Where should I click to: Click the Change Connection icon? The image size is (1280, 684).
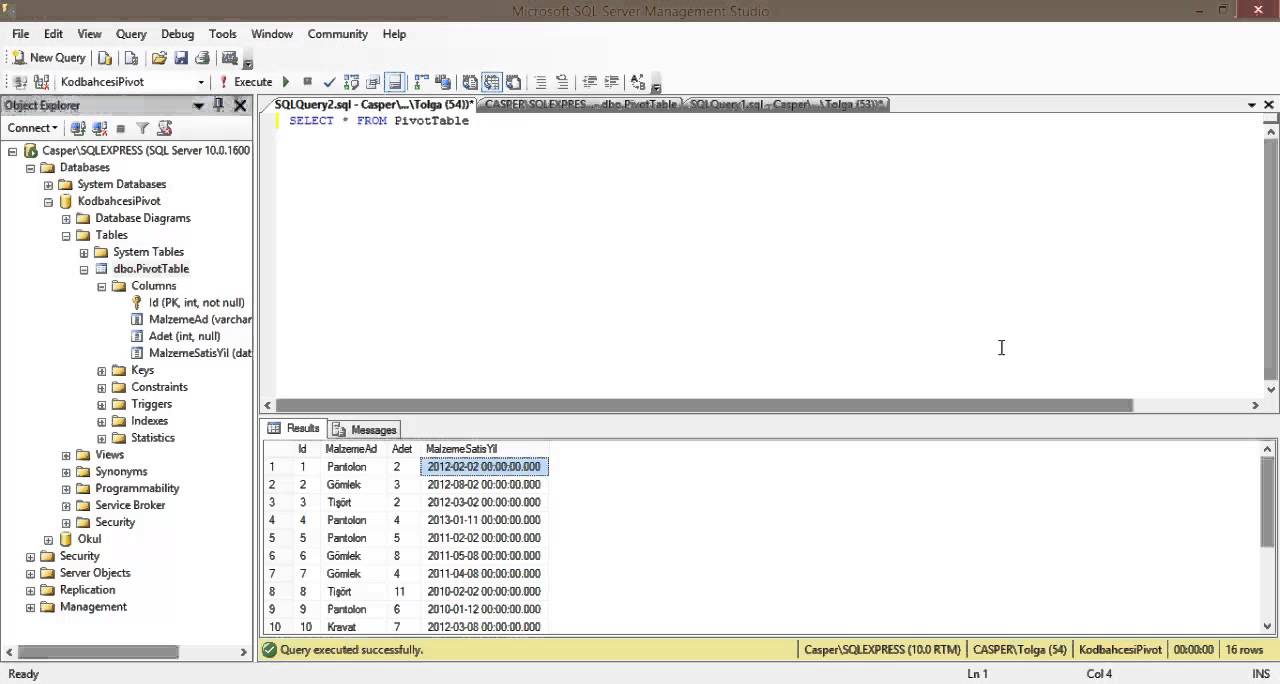tap(40, 82)
